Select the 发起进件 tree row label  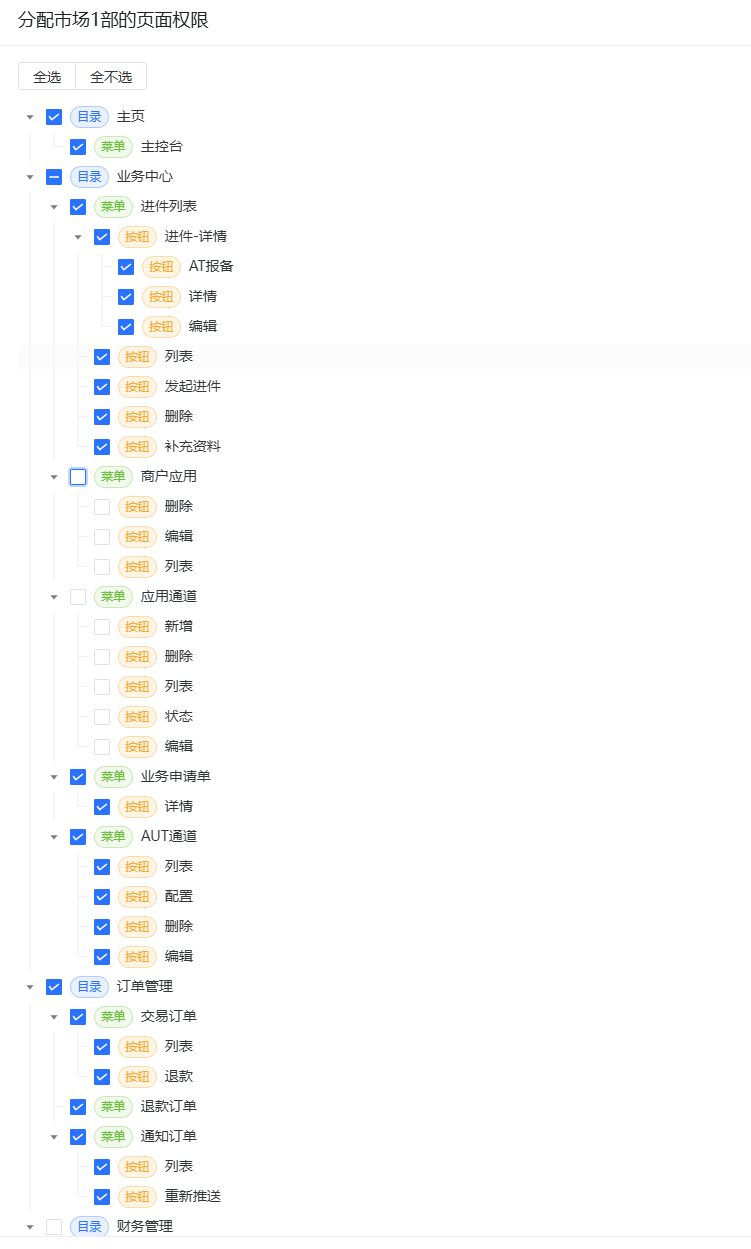[x=193, y=387]
